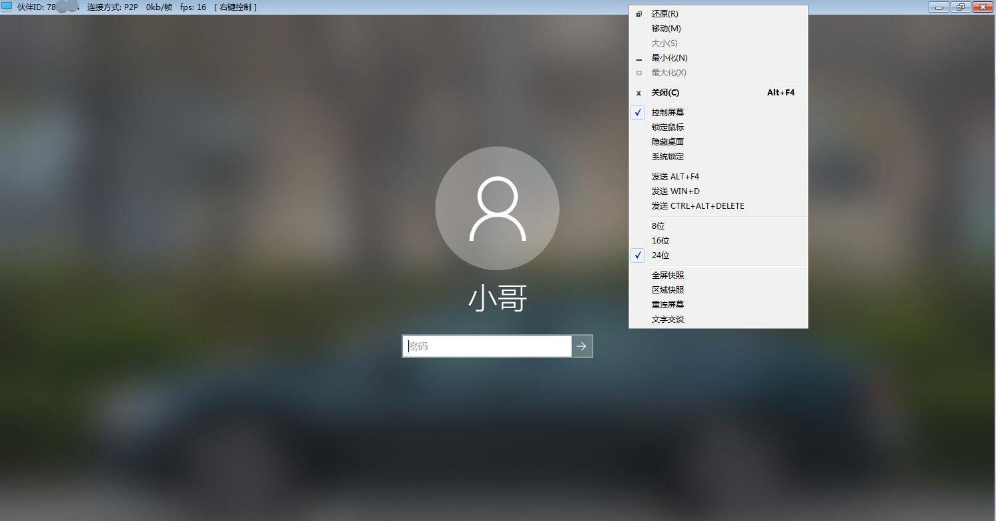Click the 小哥 user name text
Screen dimensions: 996x521
[x=497, y=299]
